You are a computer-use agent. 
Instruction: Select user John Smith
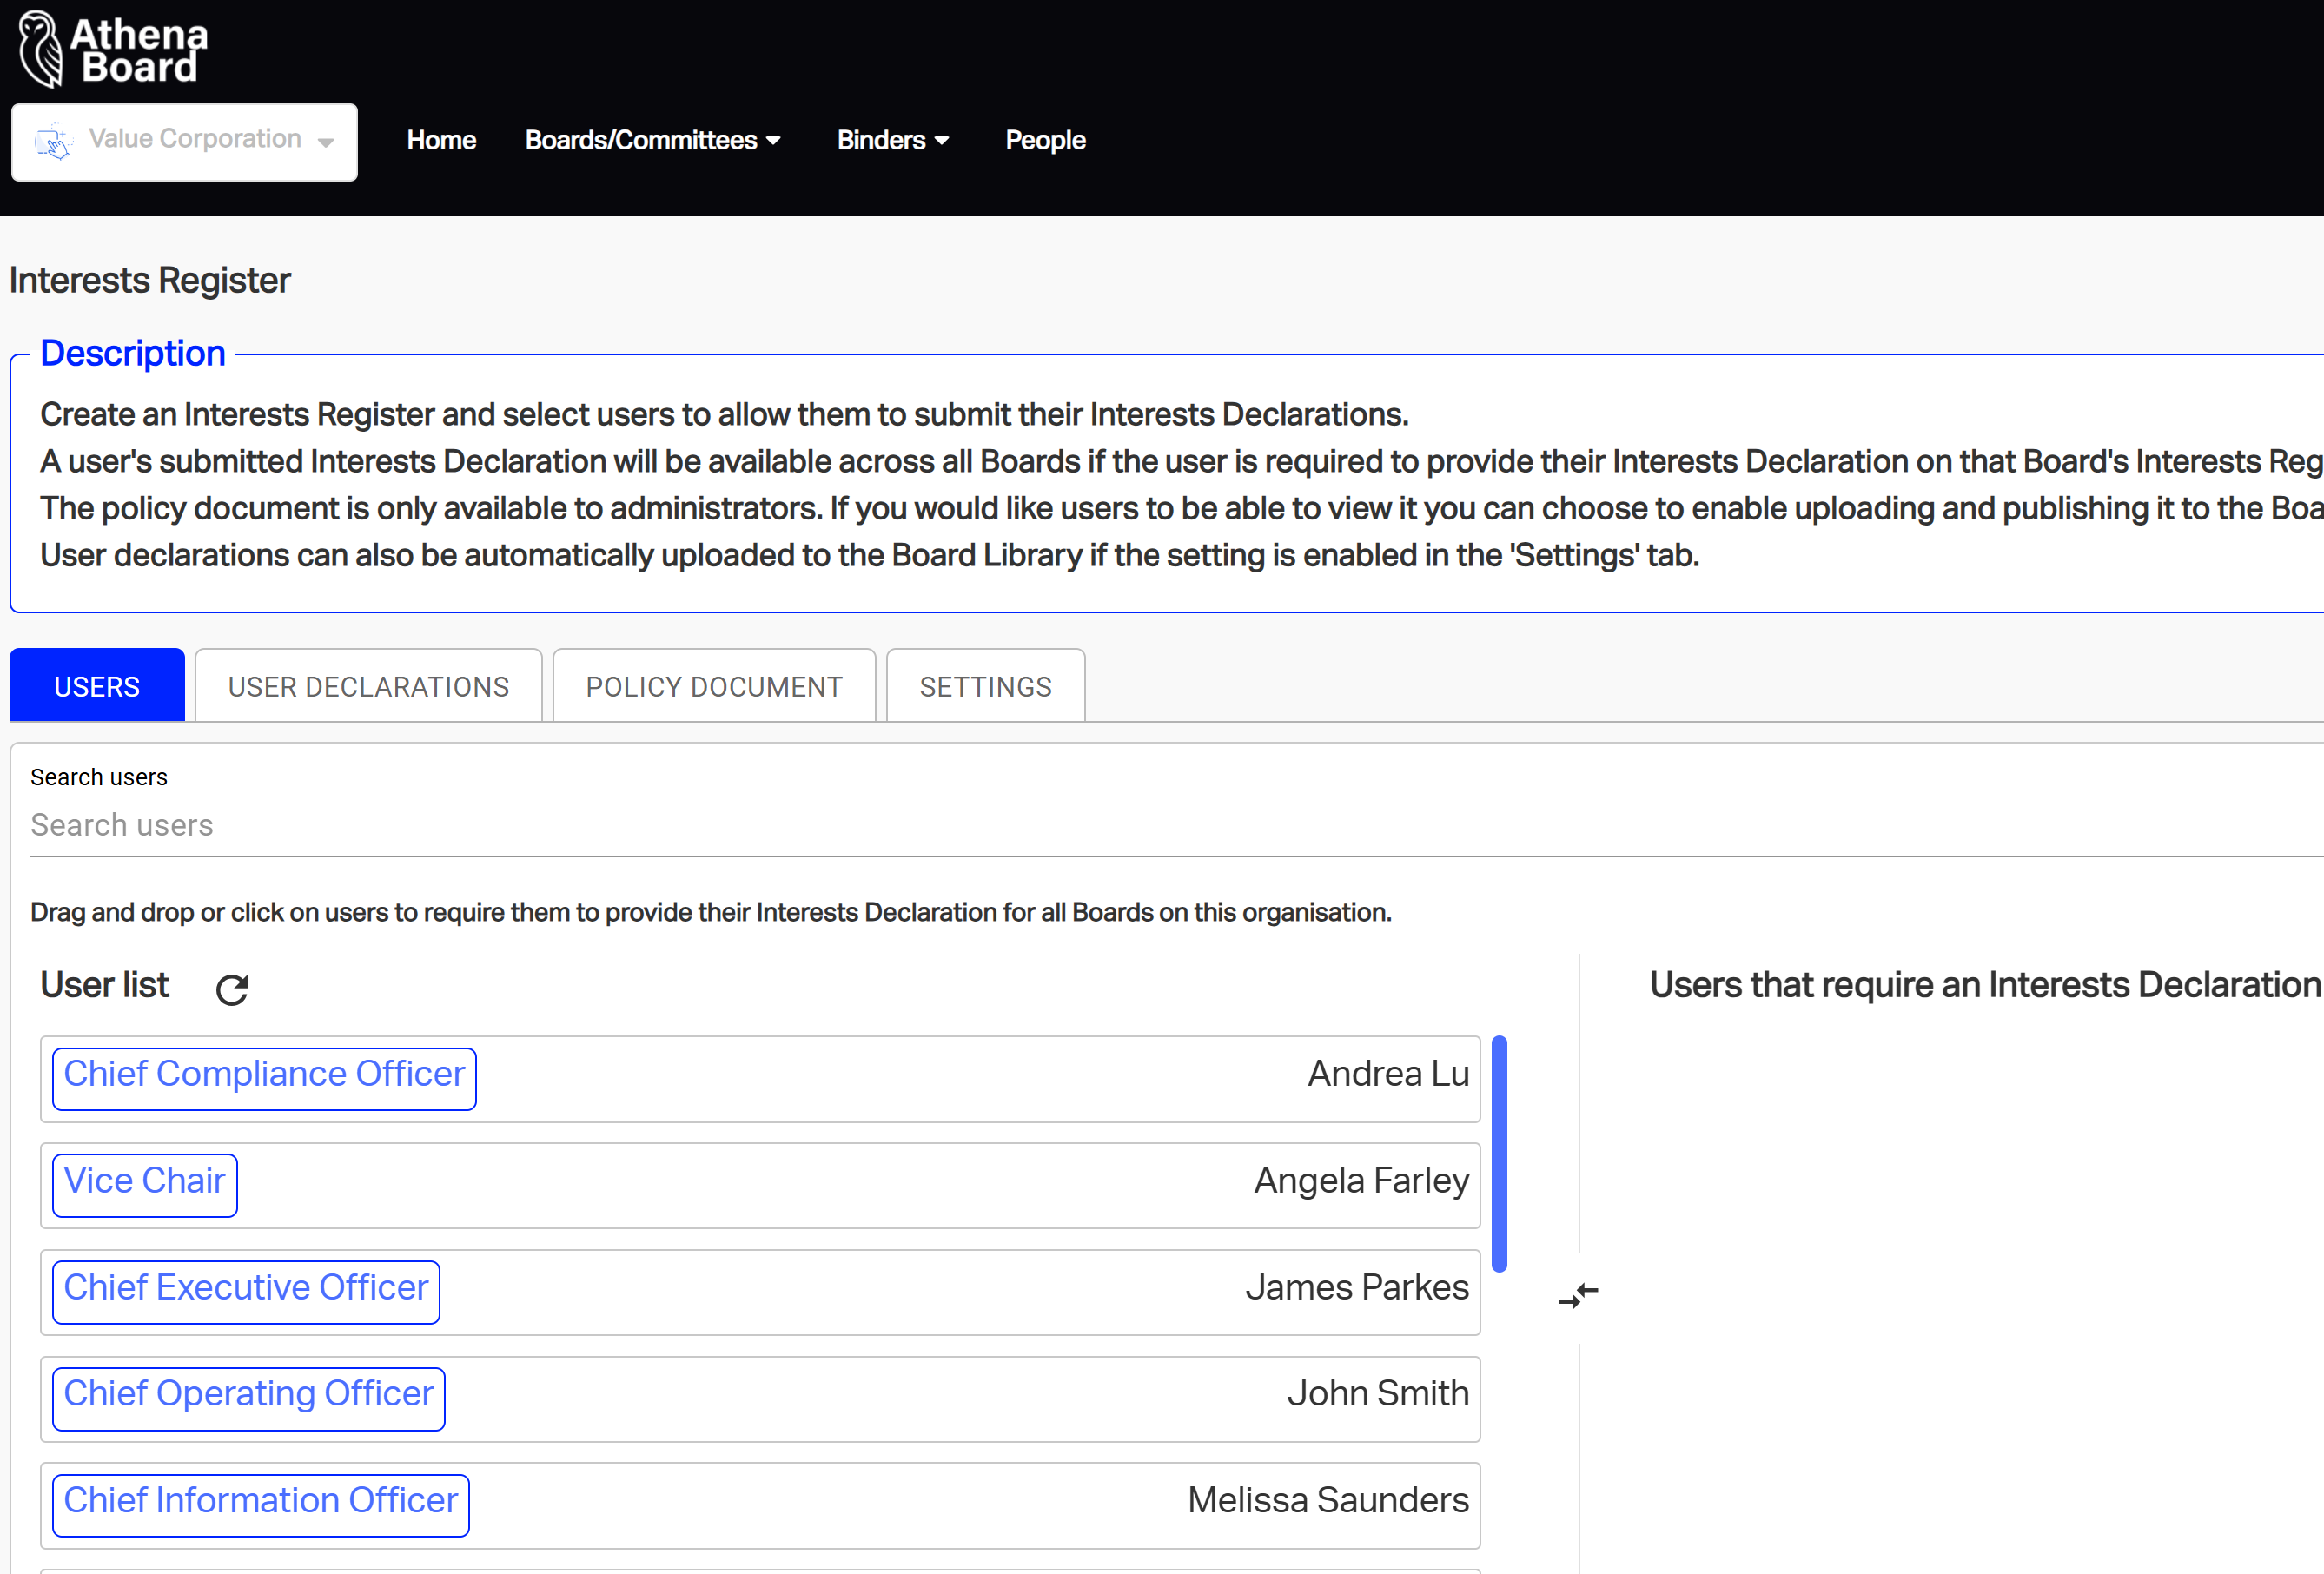point(760,1398)
